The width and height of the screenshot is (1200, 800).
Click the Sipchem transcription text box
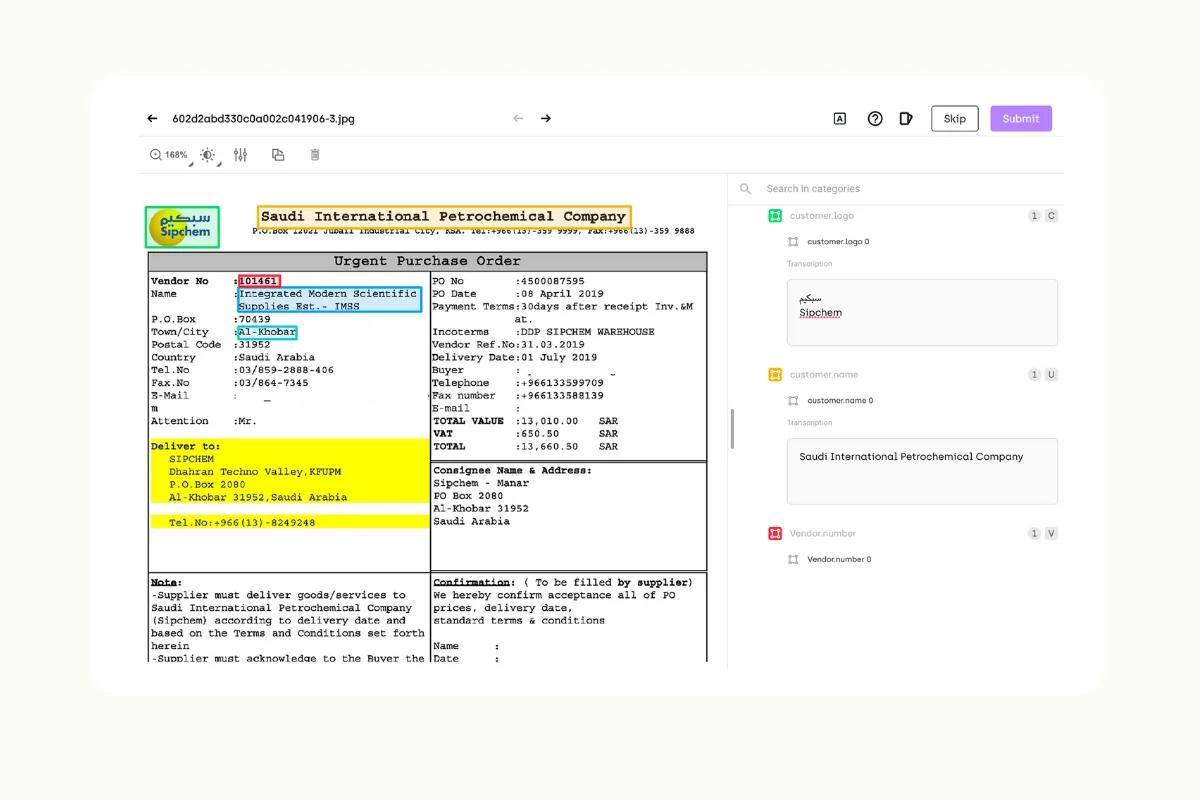[x=921, y=311]
